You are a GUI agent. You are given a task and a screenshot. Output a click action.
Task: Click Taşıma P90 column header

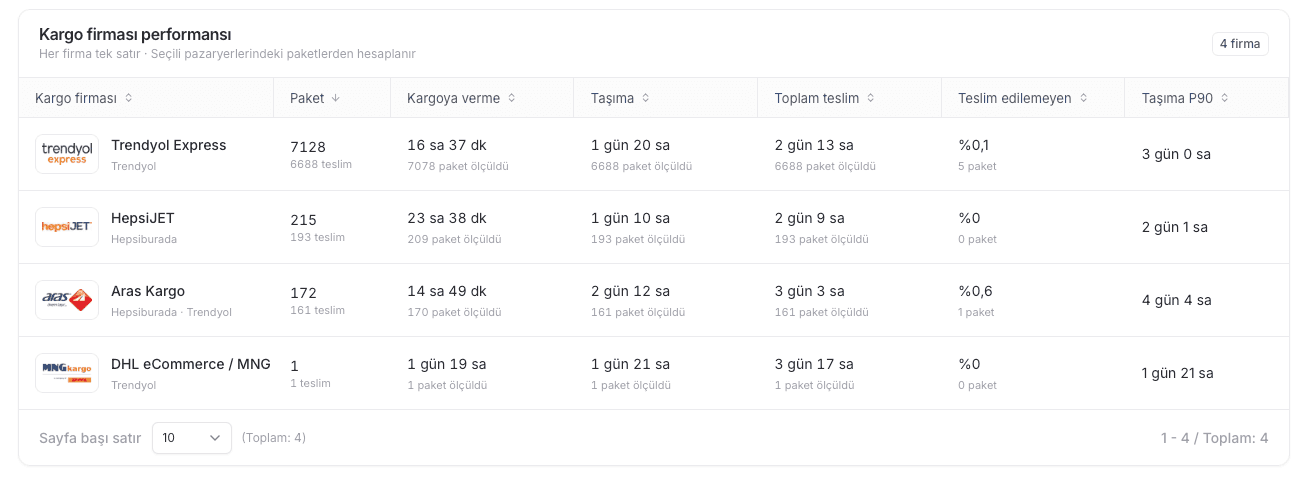pos(1207,98)
